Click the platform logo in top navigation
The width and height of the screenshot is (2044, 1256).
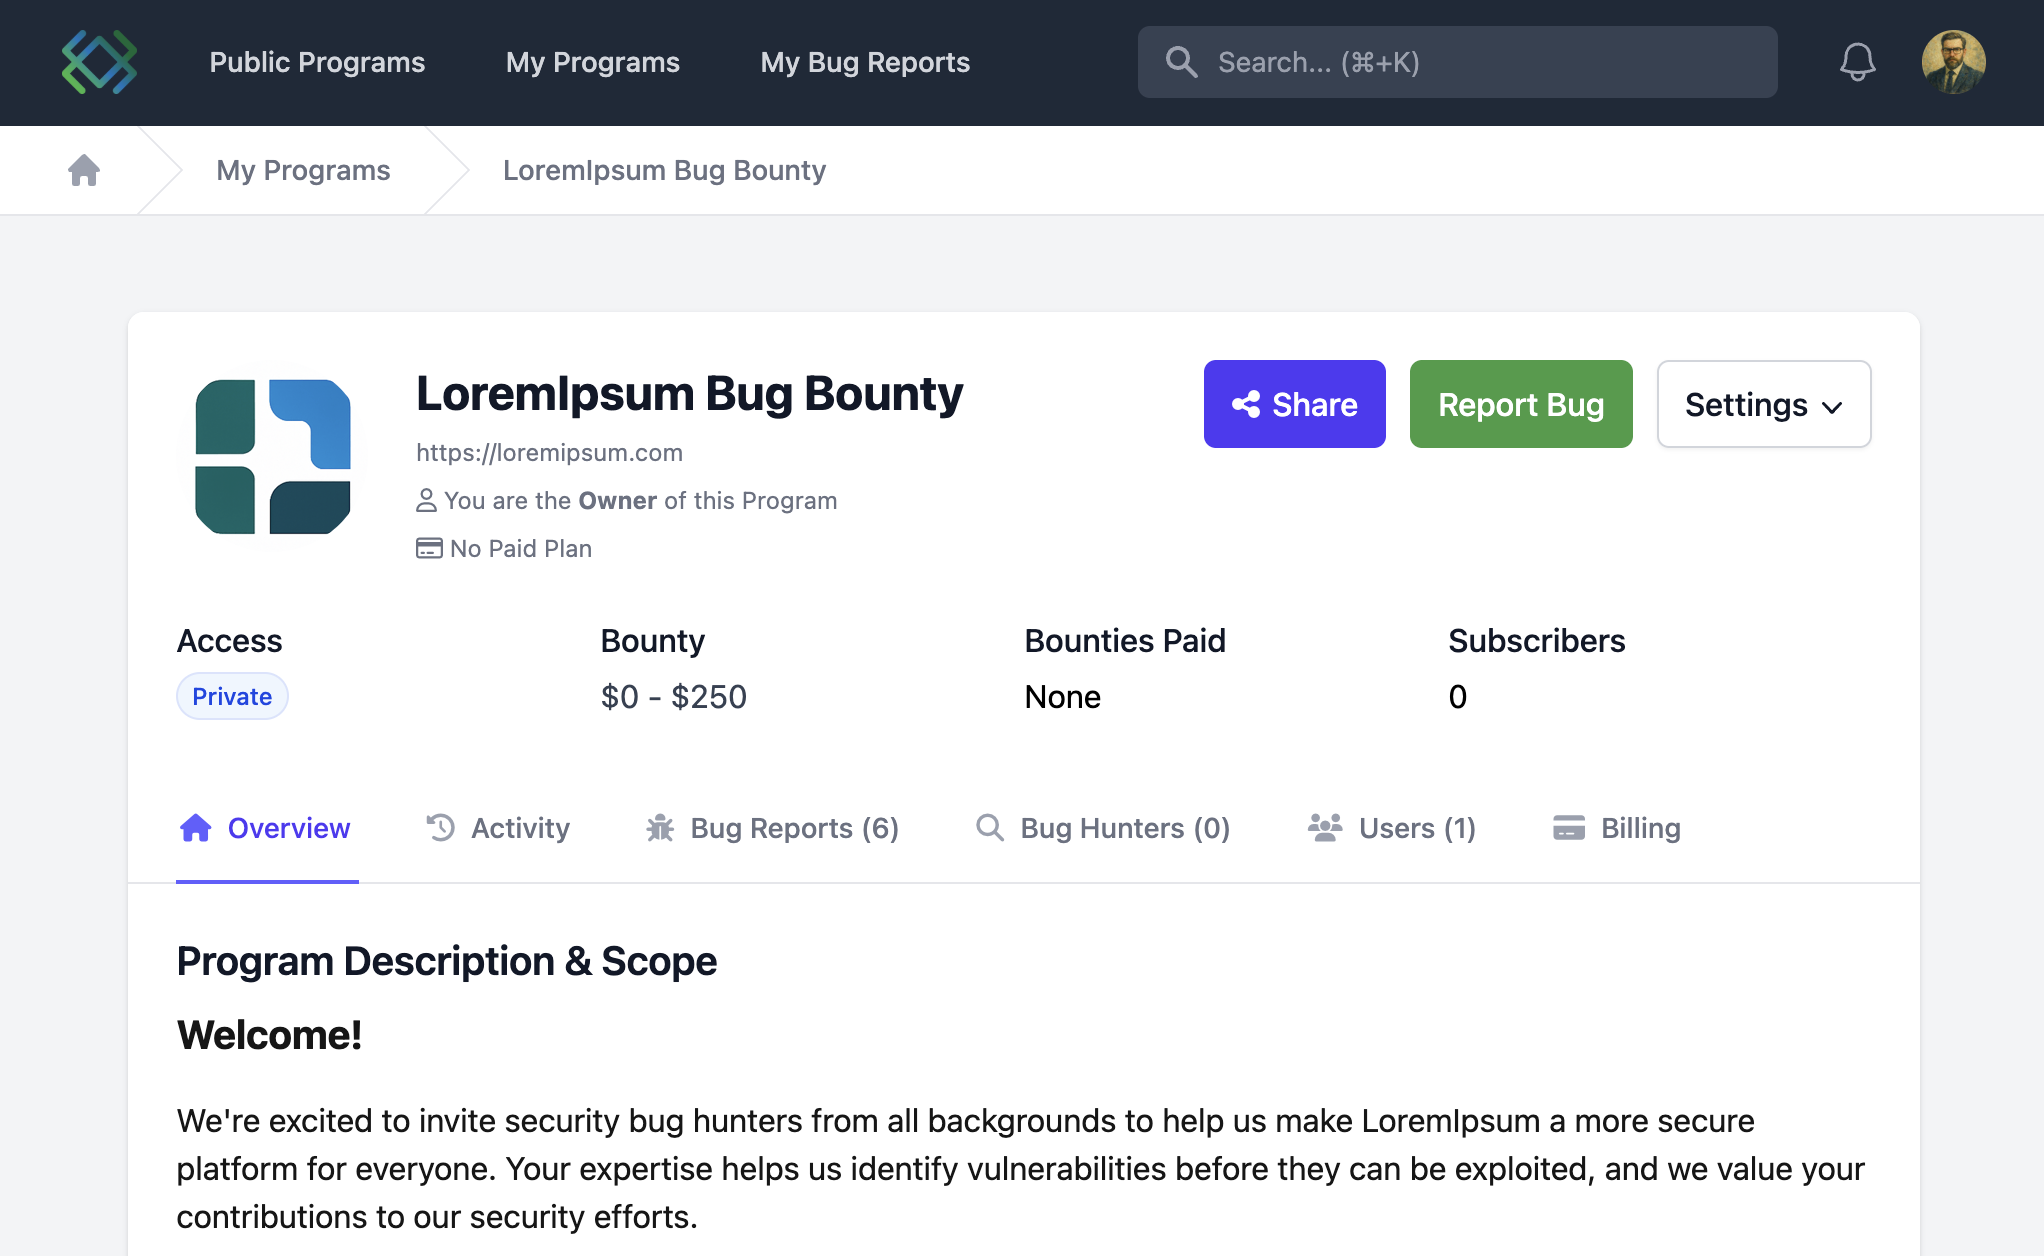click(98, 61)
